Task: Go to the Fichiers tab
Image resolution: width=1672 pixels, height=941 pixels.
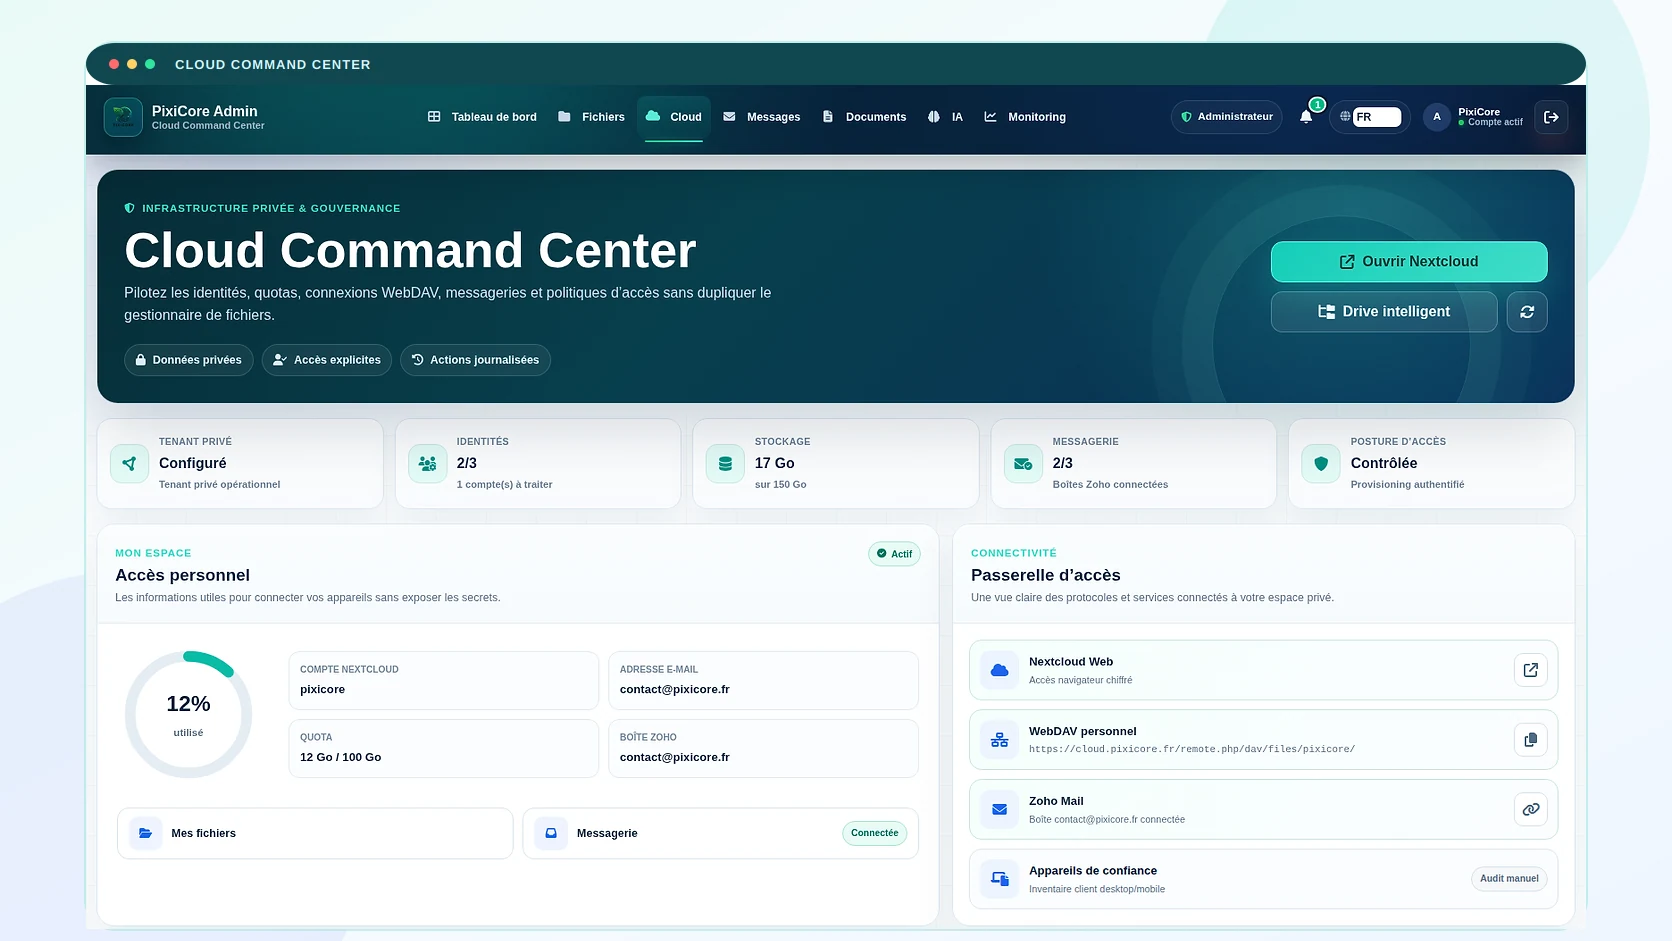Action: 591,117
